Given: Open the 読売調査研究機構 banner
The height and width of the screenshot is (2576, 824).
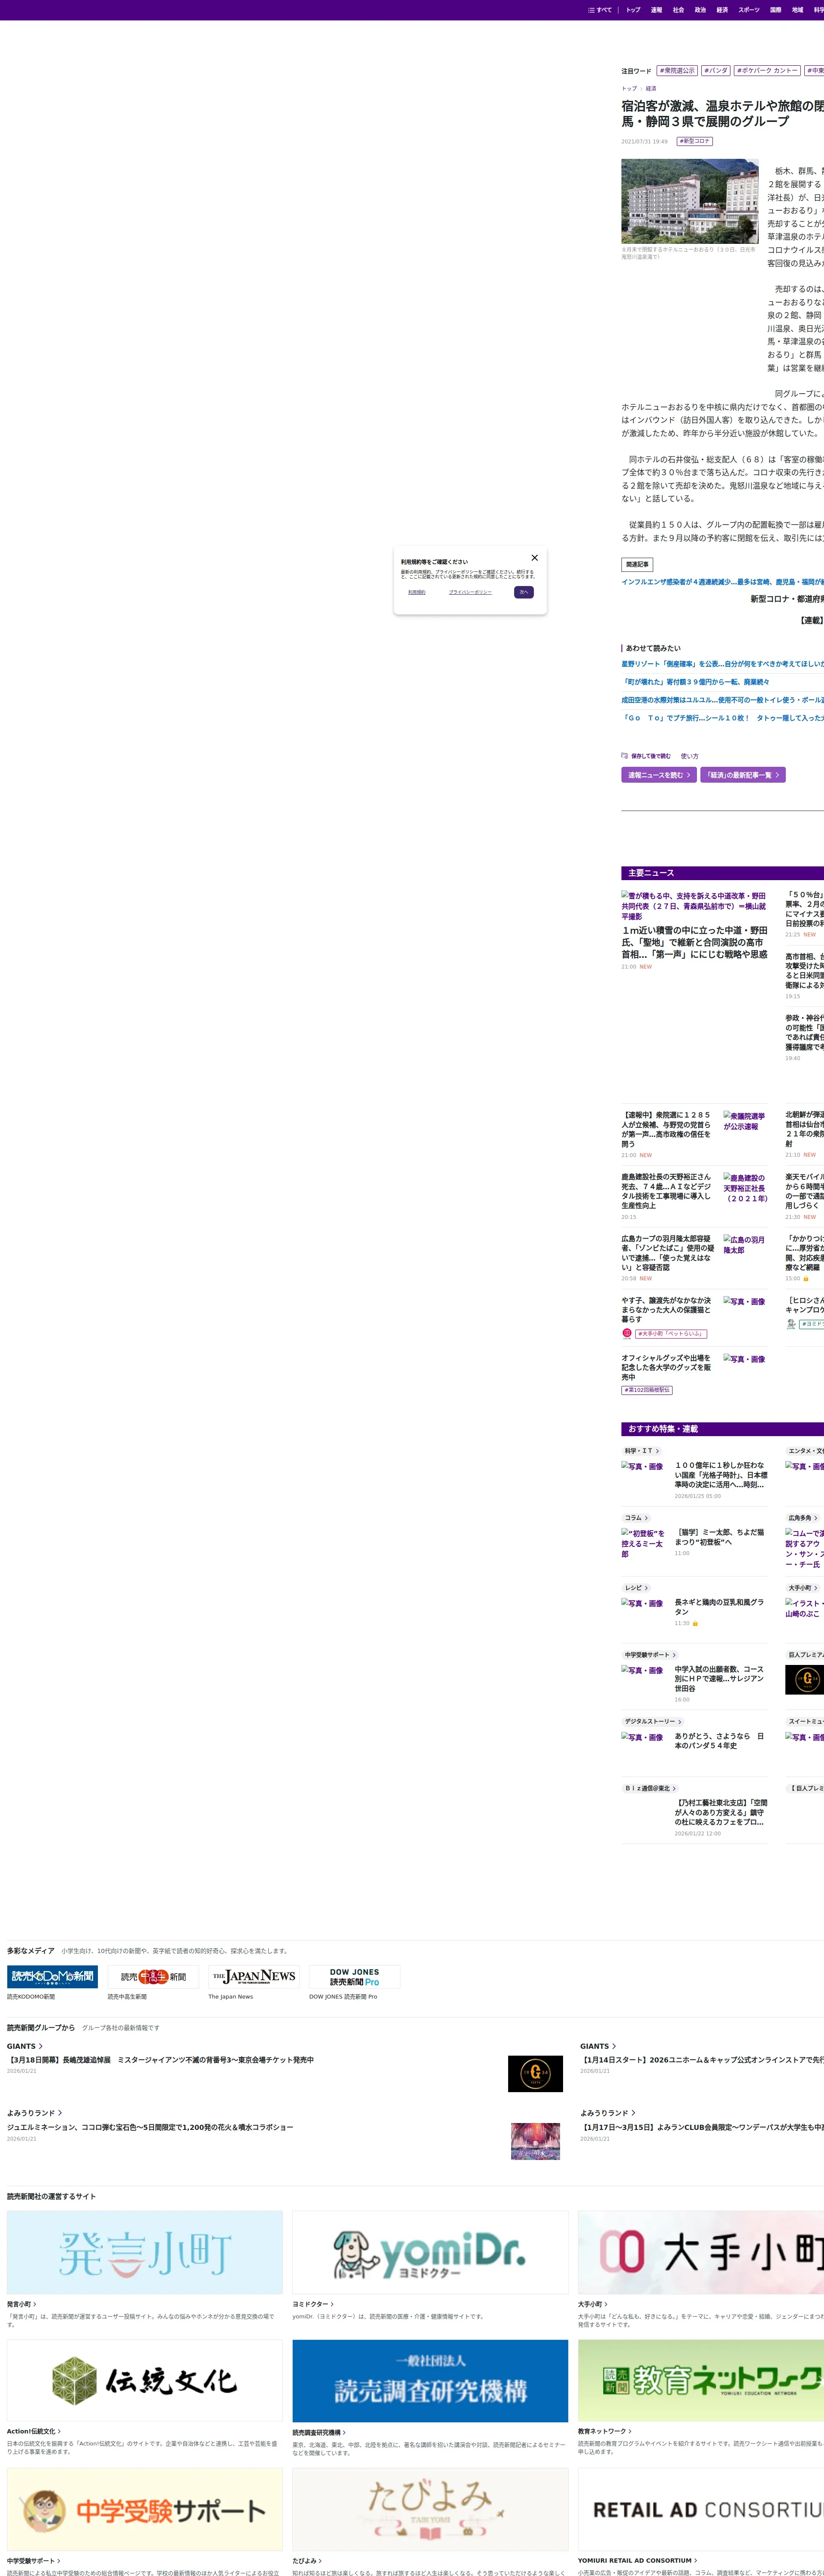Looking at the screenshot, I should (430, 2381).
